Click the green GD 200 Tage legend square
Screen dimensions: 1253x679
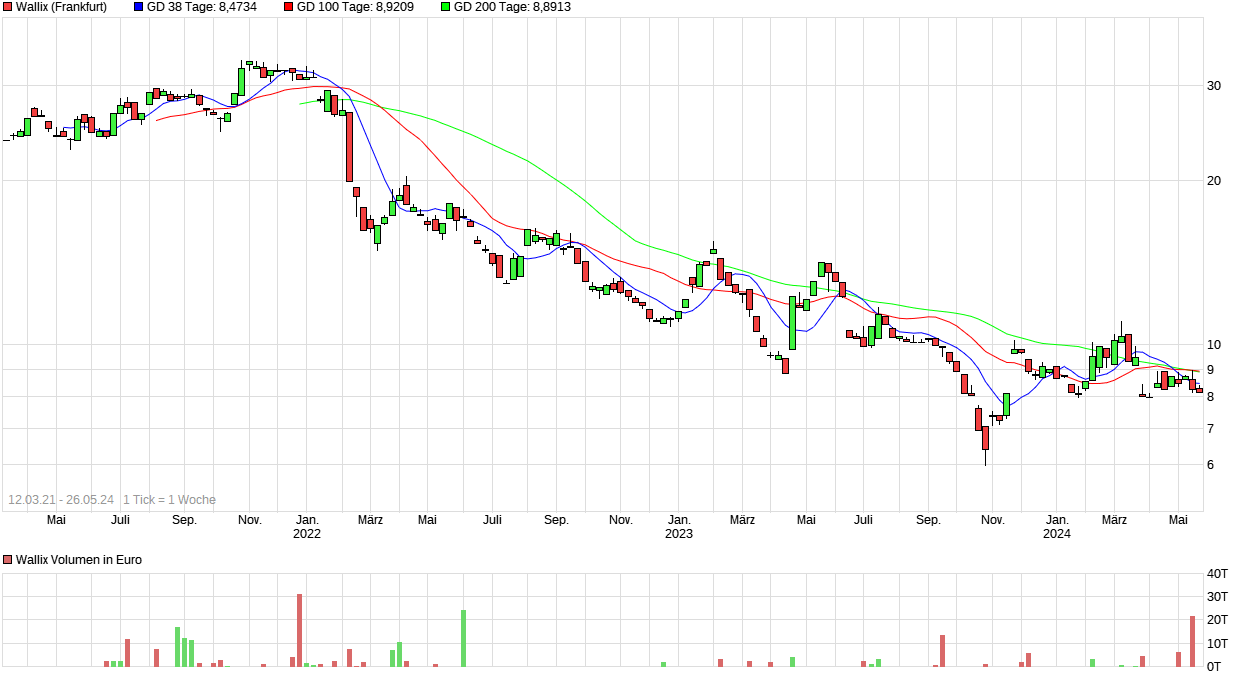tap(445, 7)
